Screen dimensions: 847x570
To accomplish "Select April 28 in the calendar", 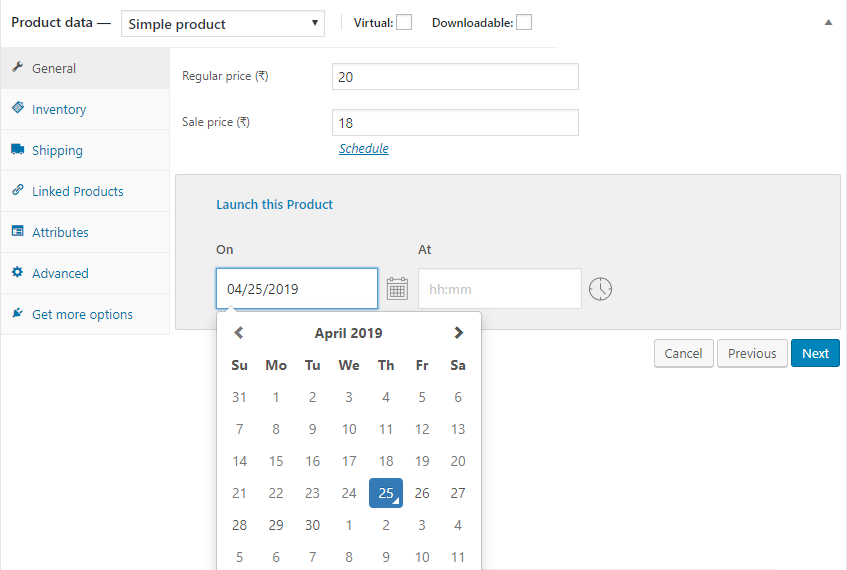I will [239, 525].
